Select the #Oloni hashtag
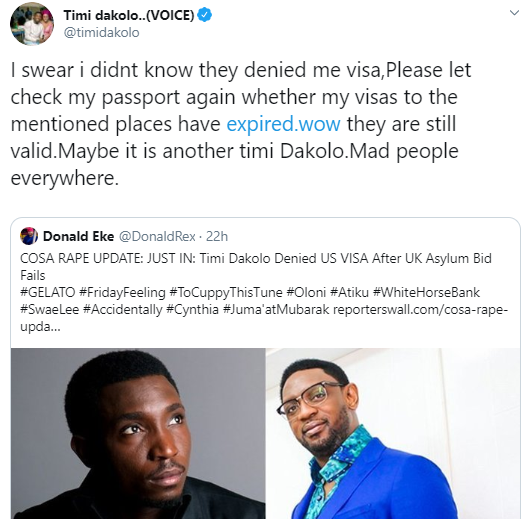The width and height of the screenshot is (523, 519). click(x=306, y=293)
